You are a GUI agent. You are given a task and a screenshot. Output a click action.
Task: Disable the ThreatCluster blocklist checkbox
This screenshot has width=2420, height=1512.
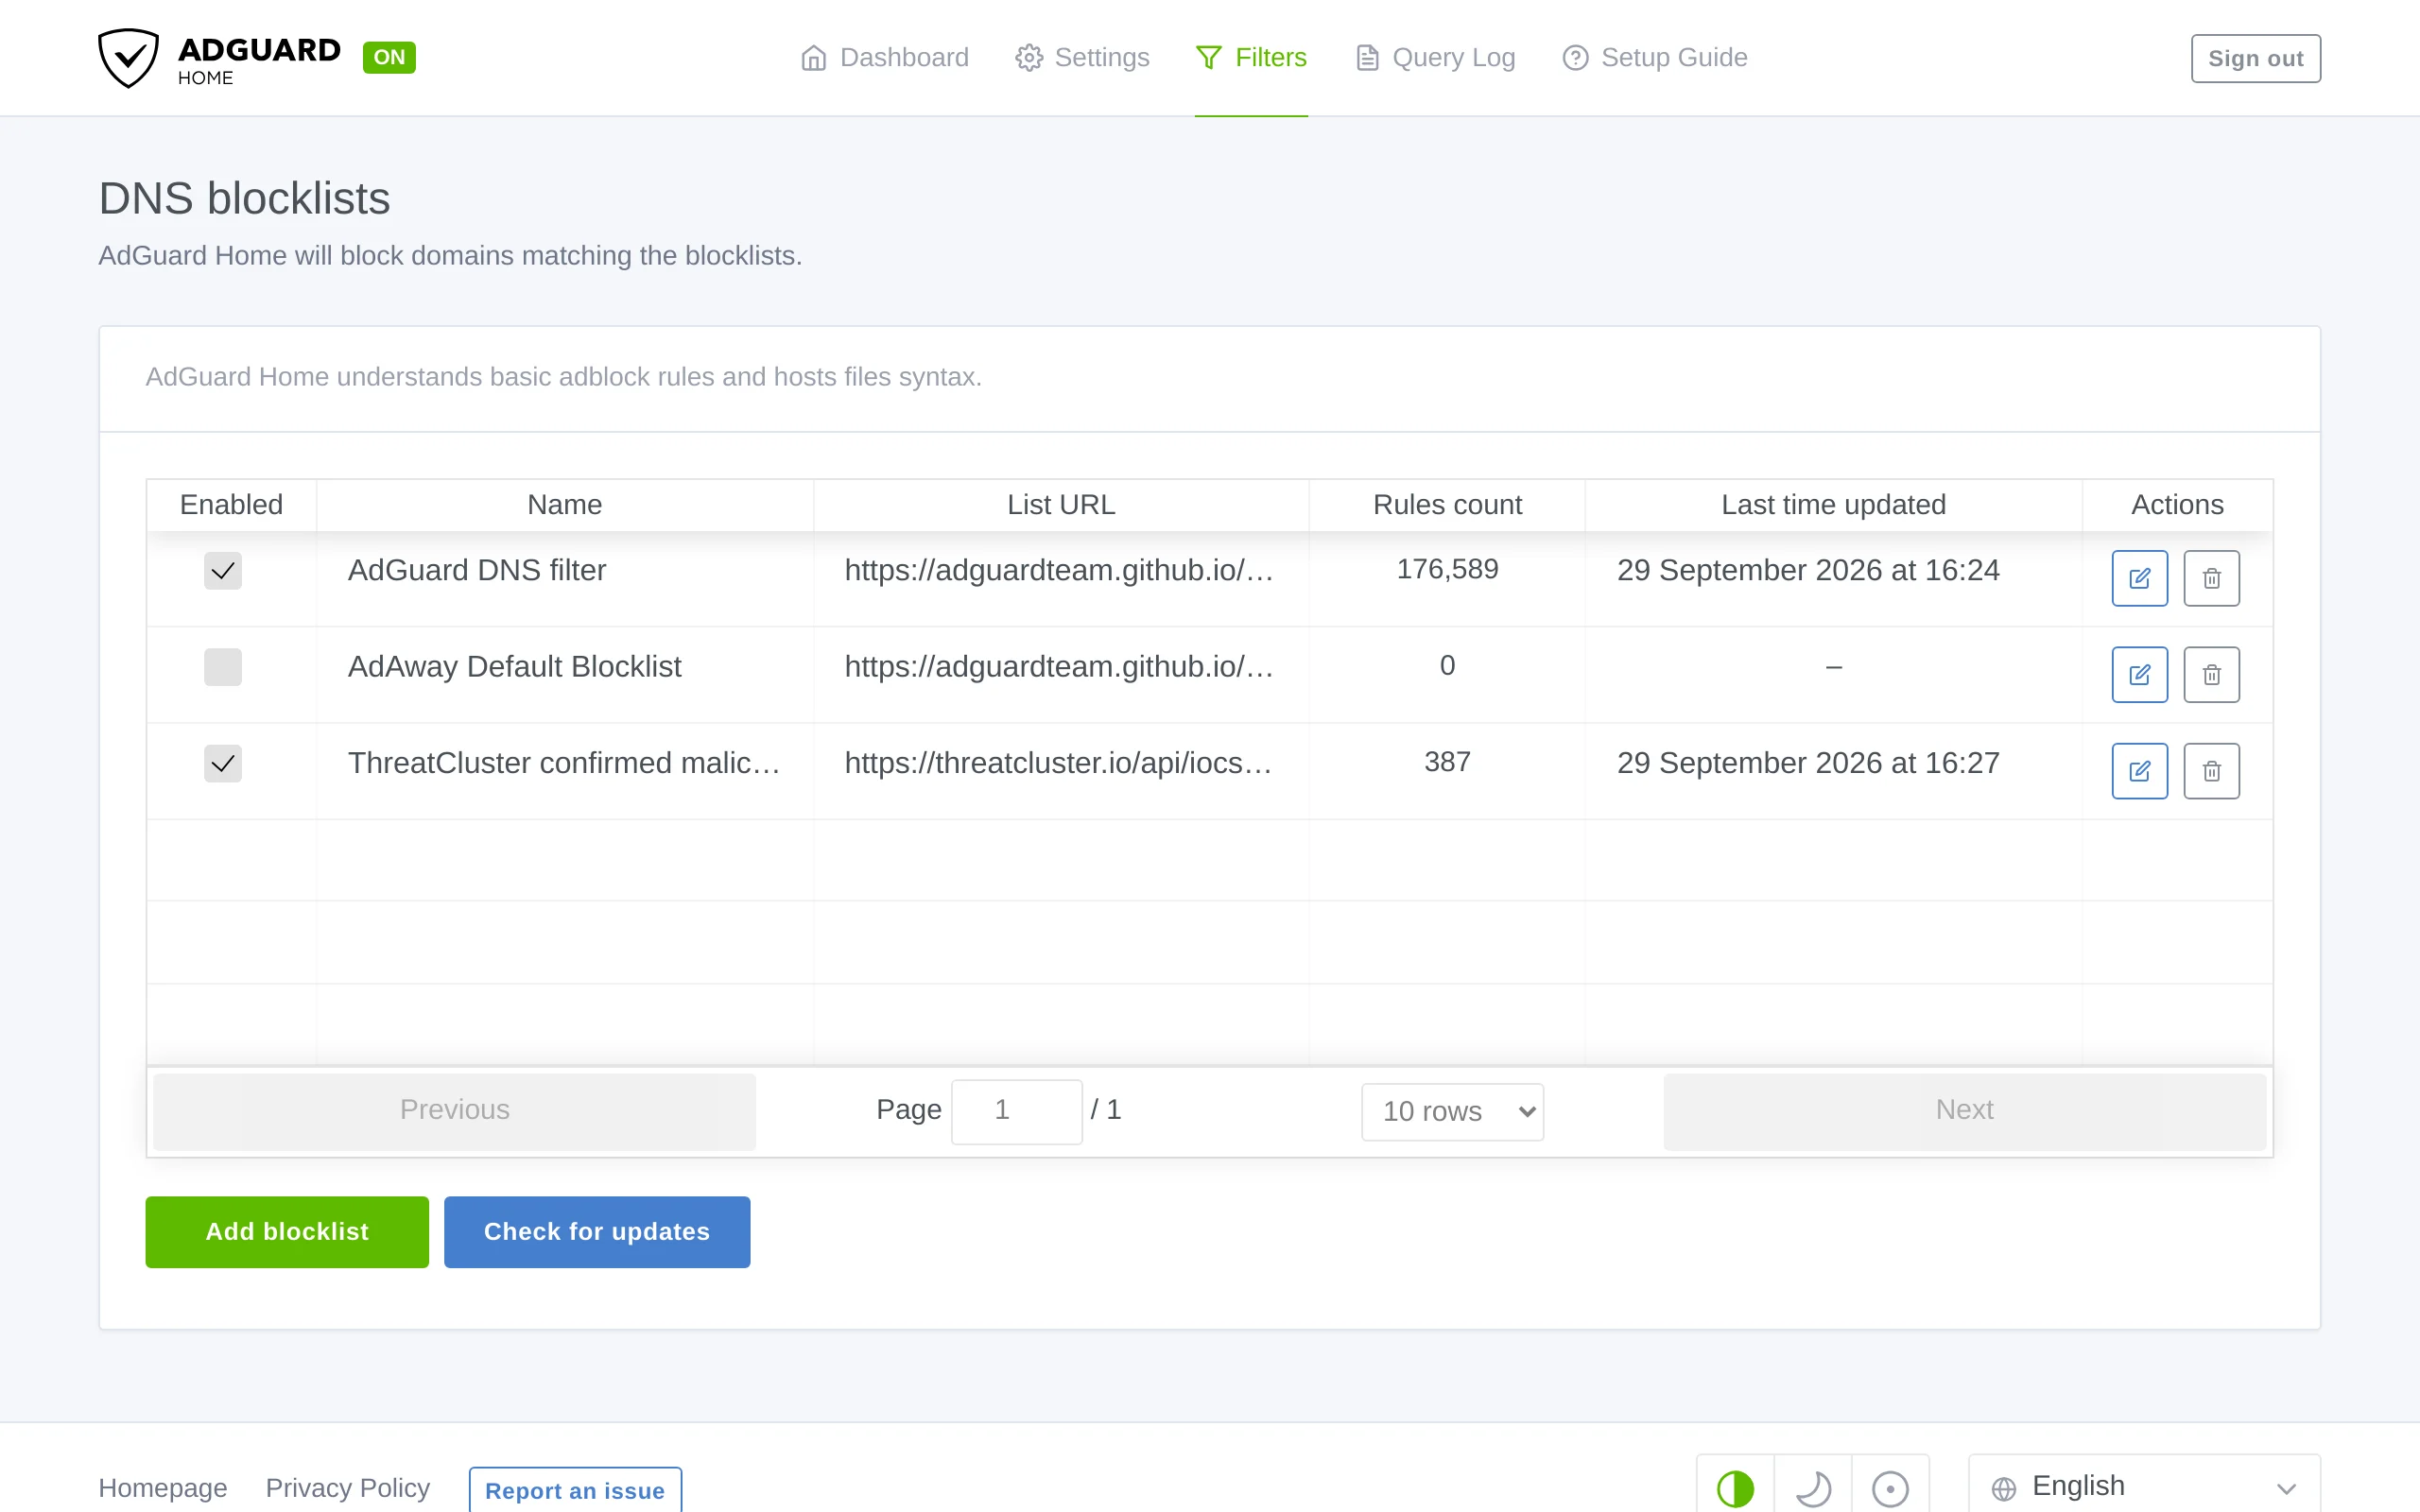pos(223,764)
